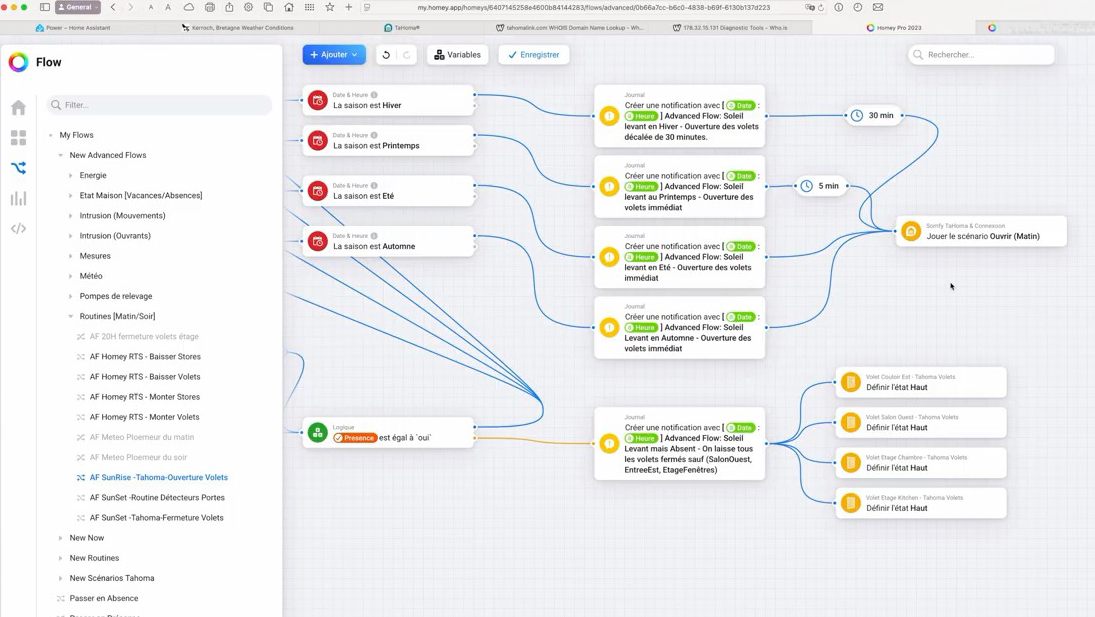1095x617 pixels.
Task: Click the clock icon of the 30 min delay
Action: click(857, 116)
